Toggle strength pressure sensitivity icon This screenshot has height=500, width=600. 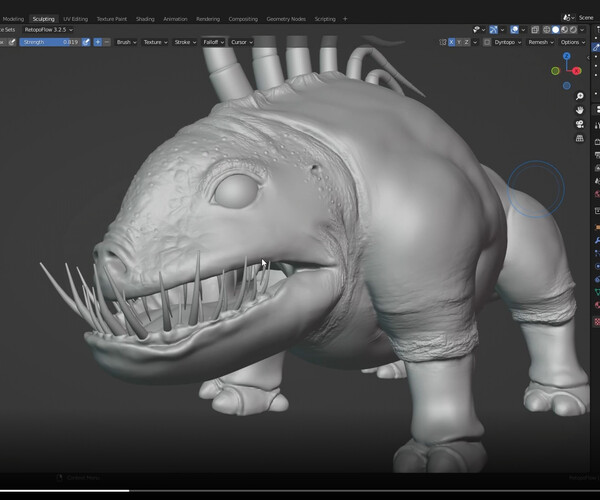86,42
